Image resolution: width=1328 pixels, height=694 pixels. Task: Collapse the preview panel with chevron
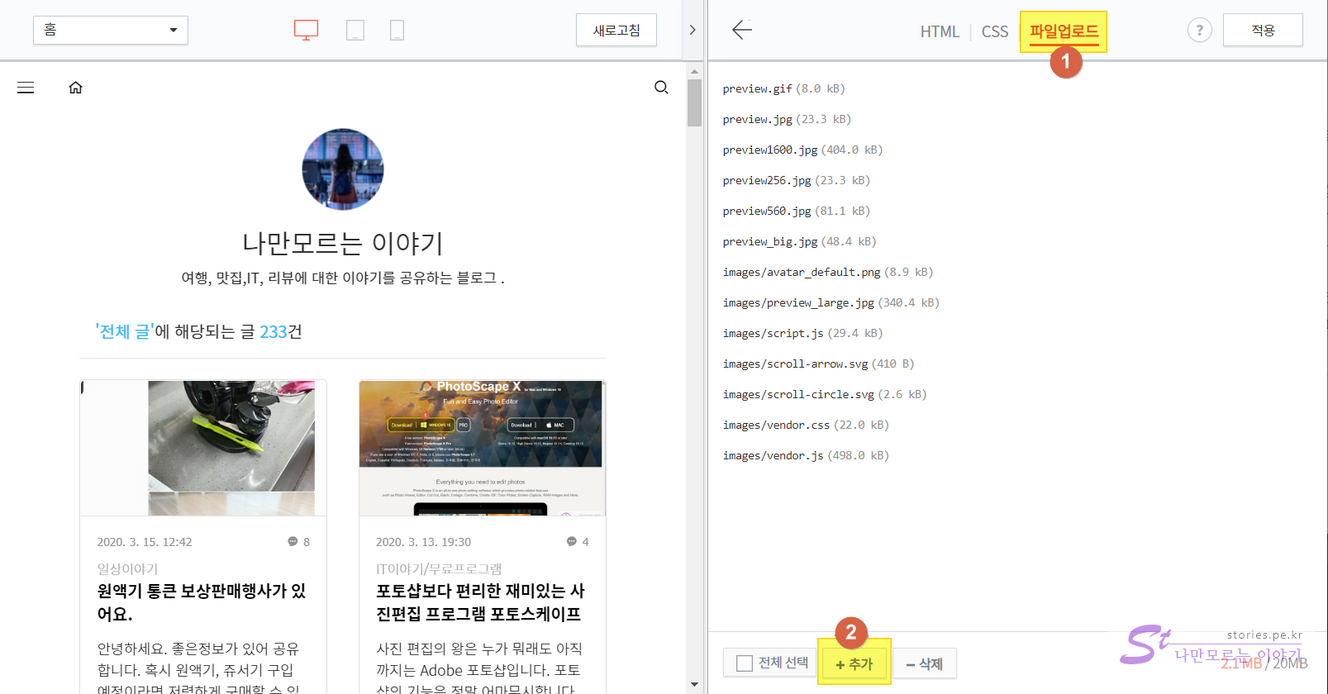click(692, 30)
